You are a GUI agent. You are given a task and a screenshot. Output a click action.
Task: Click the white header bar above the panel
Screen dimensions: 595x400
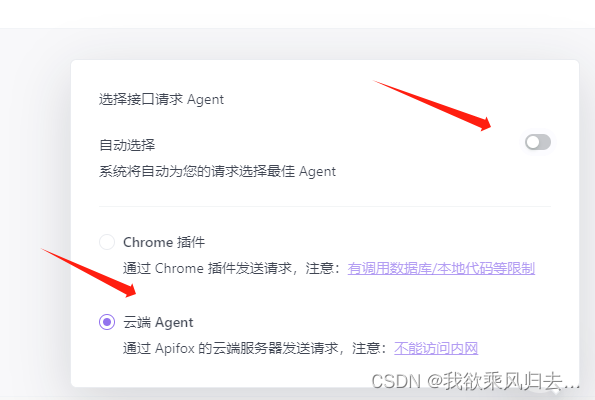[298, 14]
